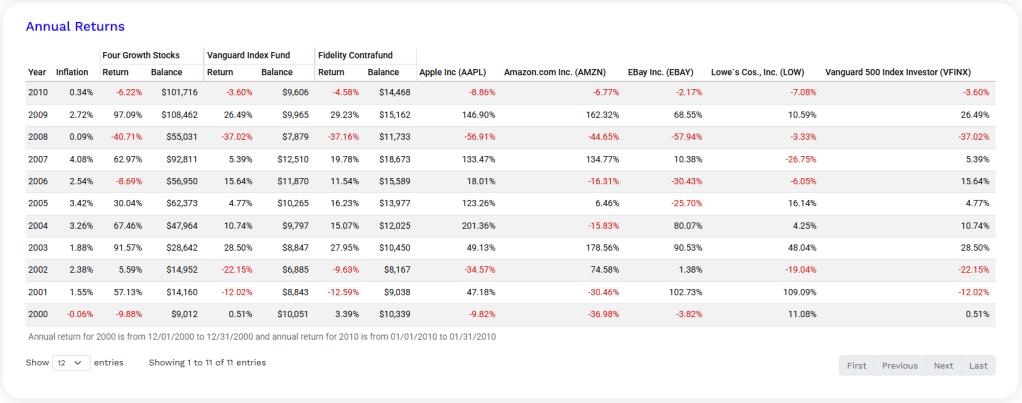Select the 2008 year row
This screenshot has height=403, width=1022.
click(37, 136)
